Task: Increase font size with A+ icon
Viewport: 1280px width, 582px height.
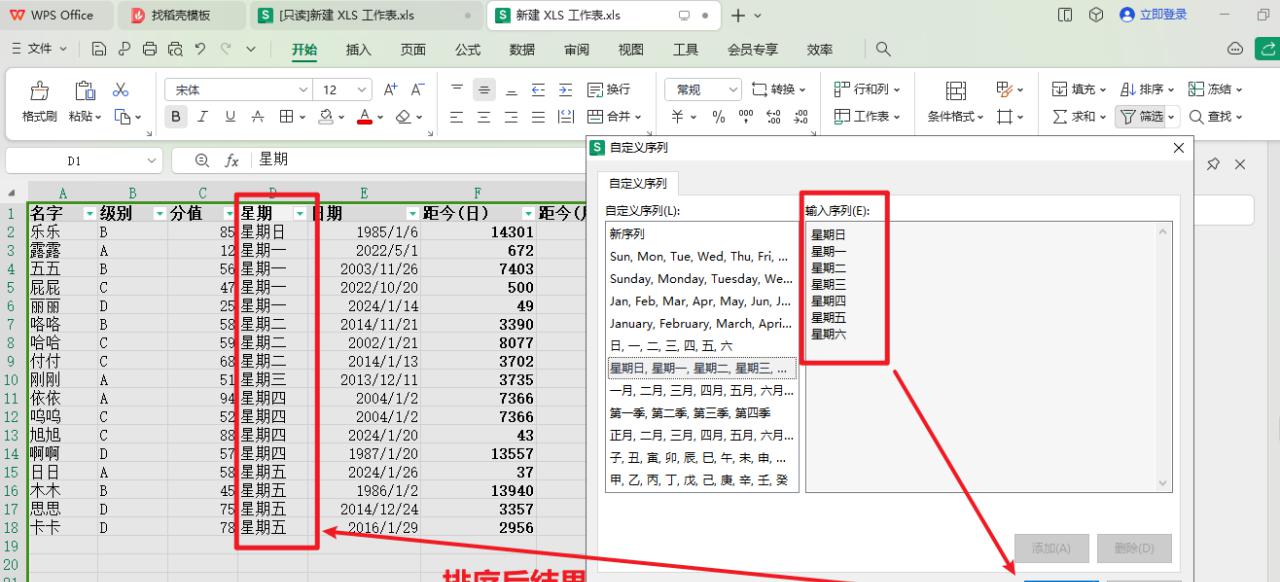Action: (x=391, y=90)
